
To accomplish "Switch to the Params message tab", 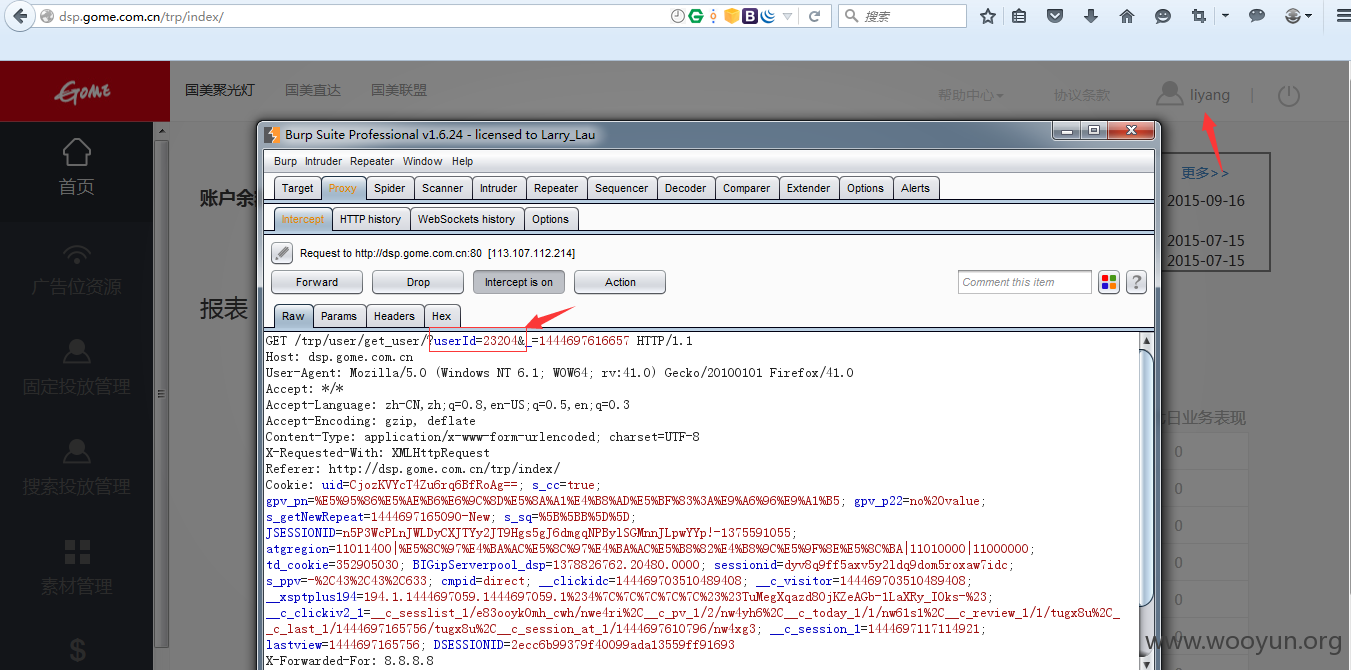I will coord(339,316).
